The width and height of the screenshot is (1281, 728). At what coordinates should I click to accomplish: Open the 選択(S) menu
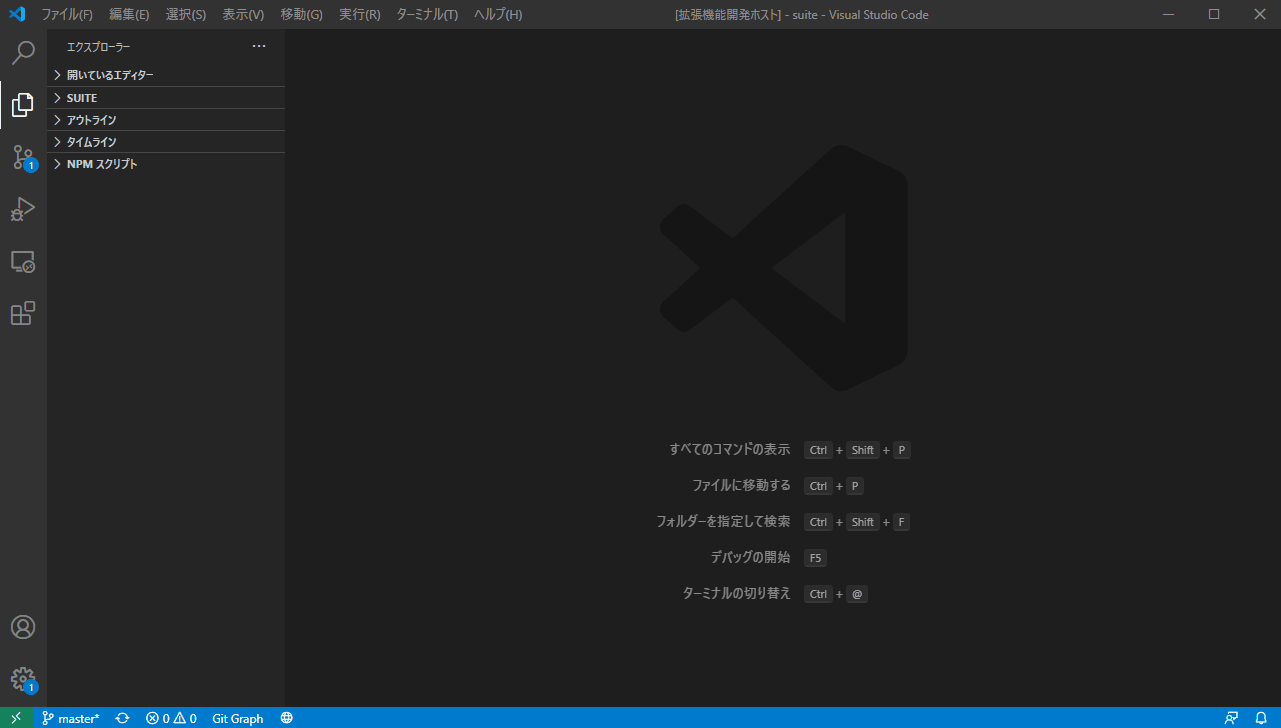coord(186,14)
